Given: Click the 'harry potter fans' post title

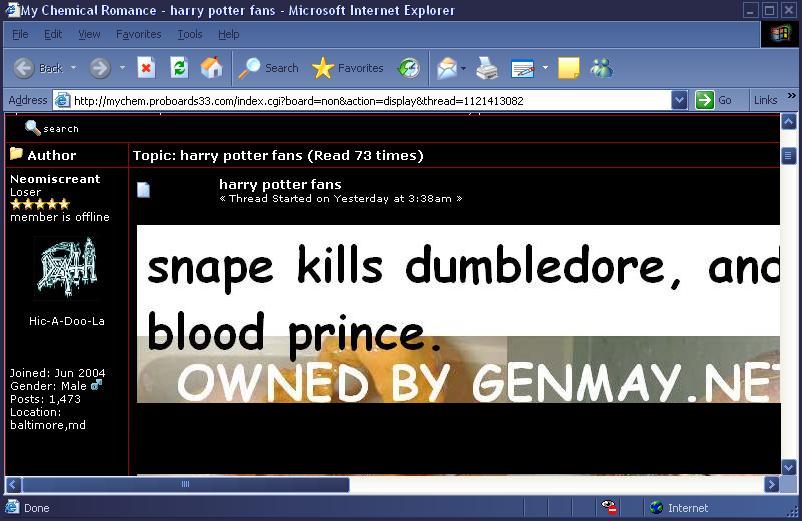Looking at the screenshot, I should [280, 184].
